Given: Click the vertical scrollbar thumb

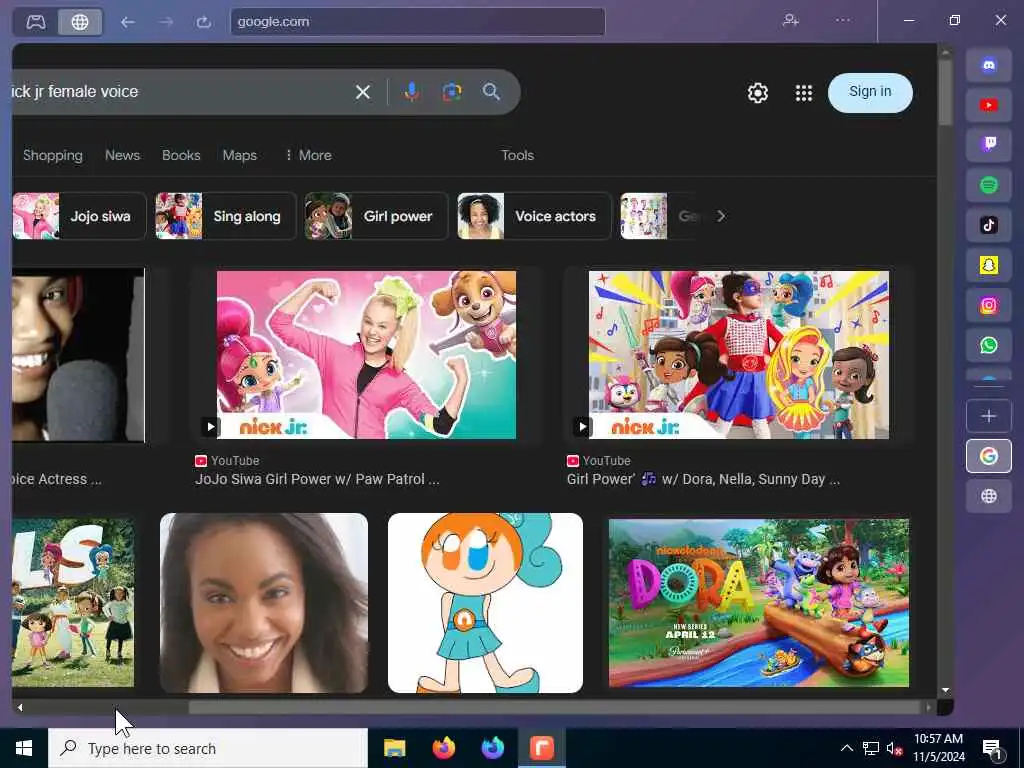Looking at the screenshot, I should [945, 91].
